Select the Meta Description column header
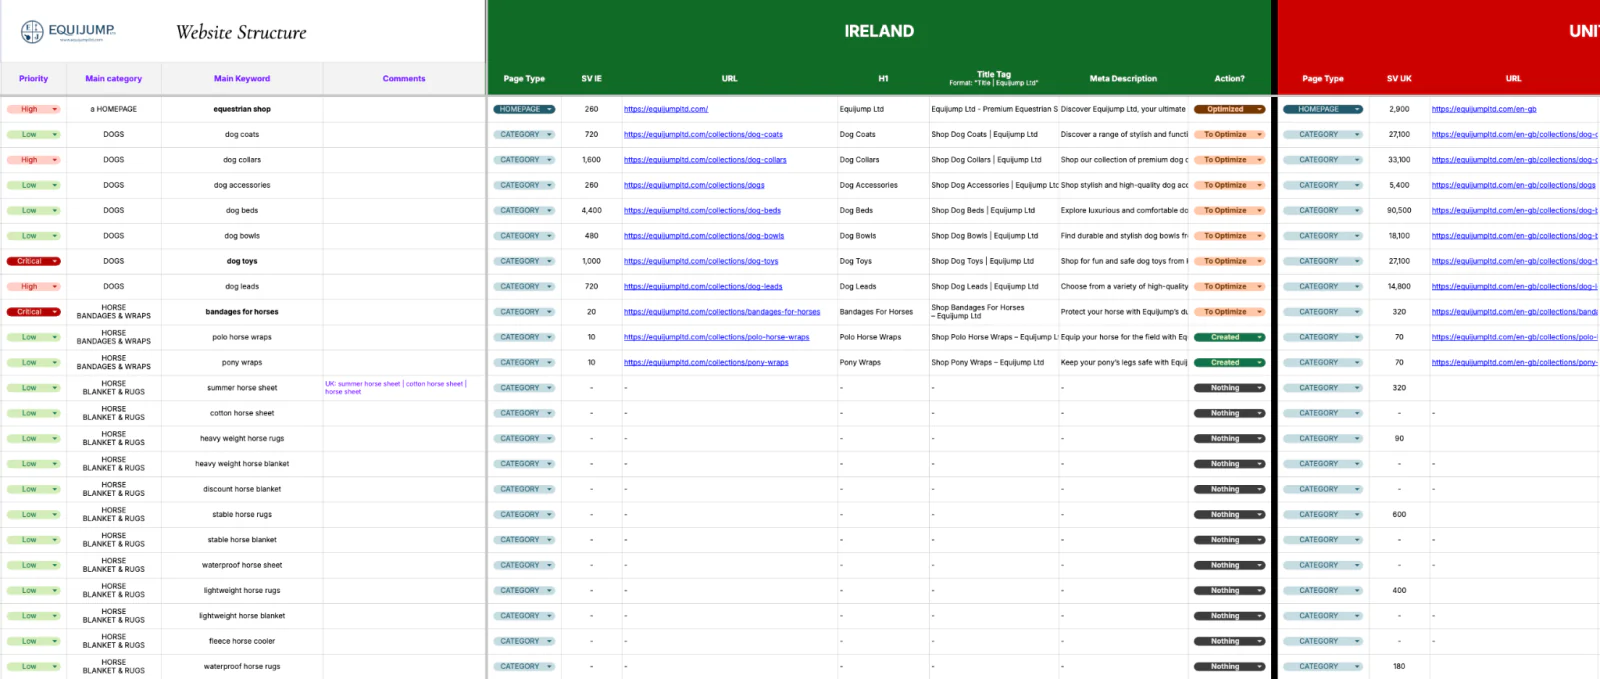The image size is (1600, 679). (x=1123, y=78)
